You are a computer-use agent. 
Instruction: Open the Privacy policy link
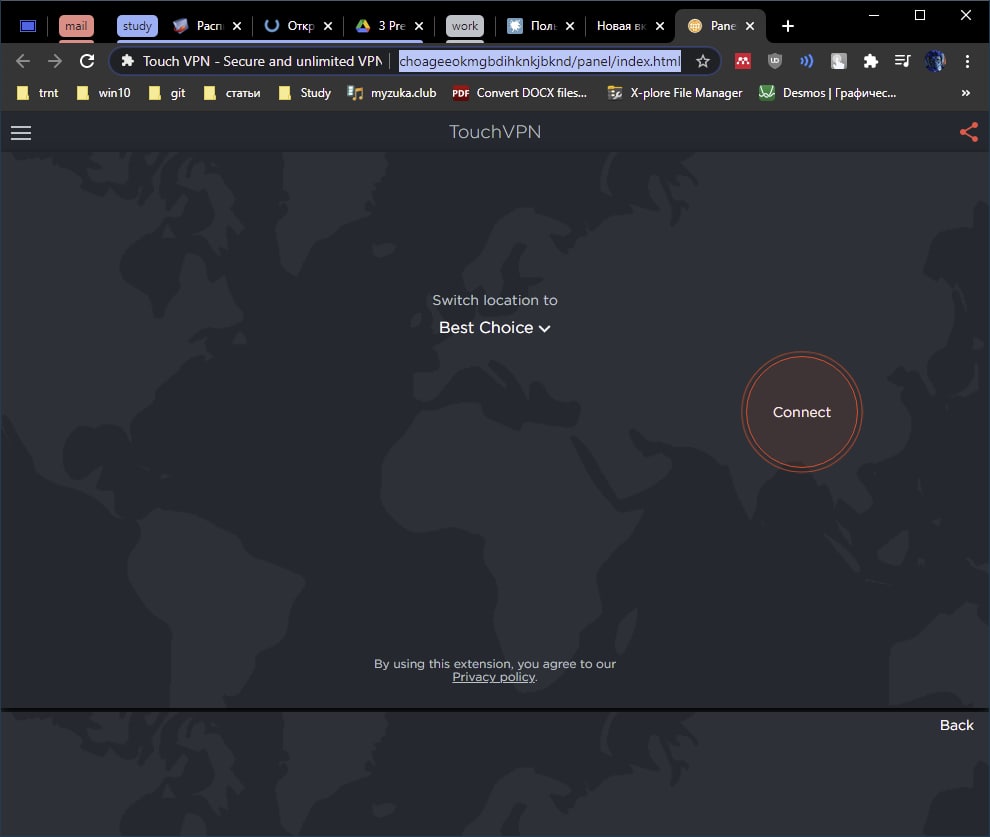[x=493, y=677]
